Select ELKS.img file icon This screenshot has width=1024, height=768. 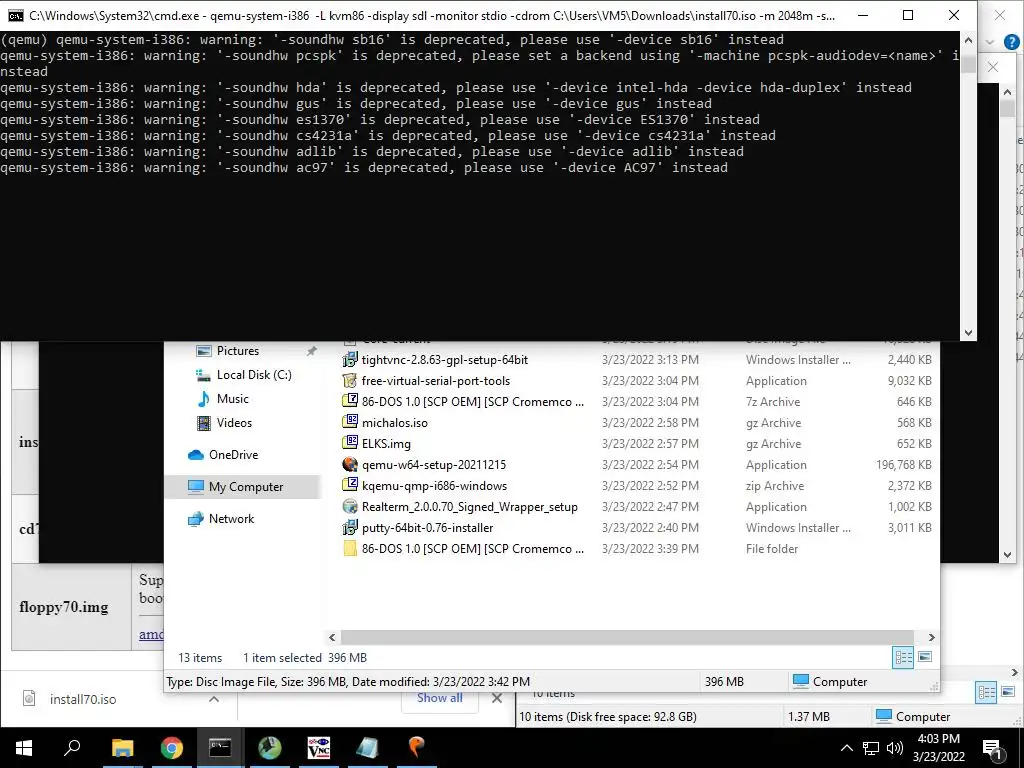click(x=350, y=443)
